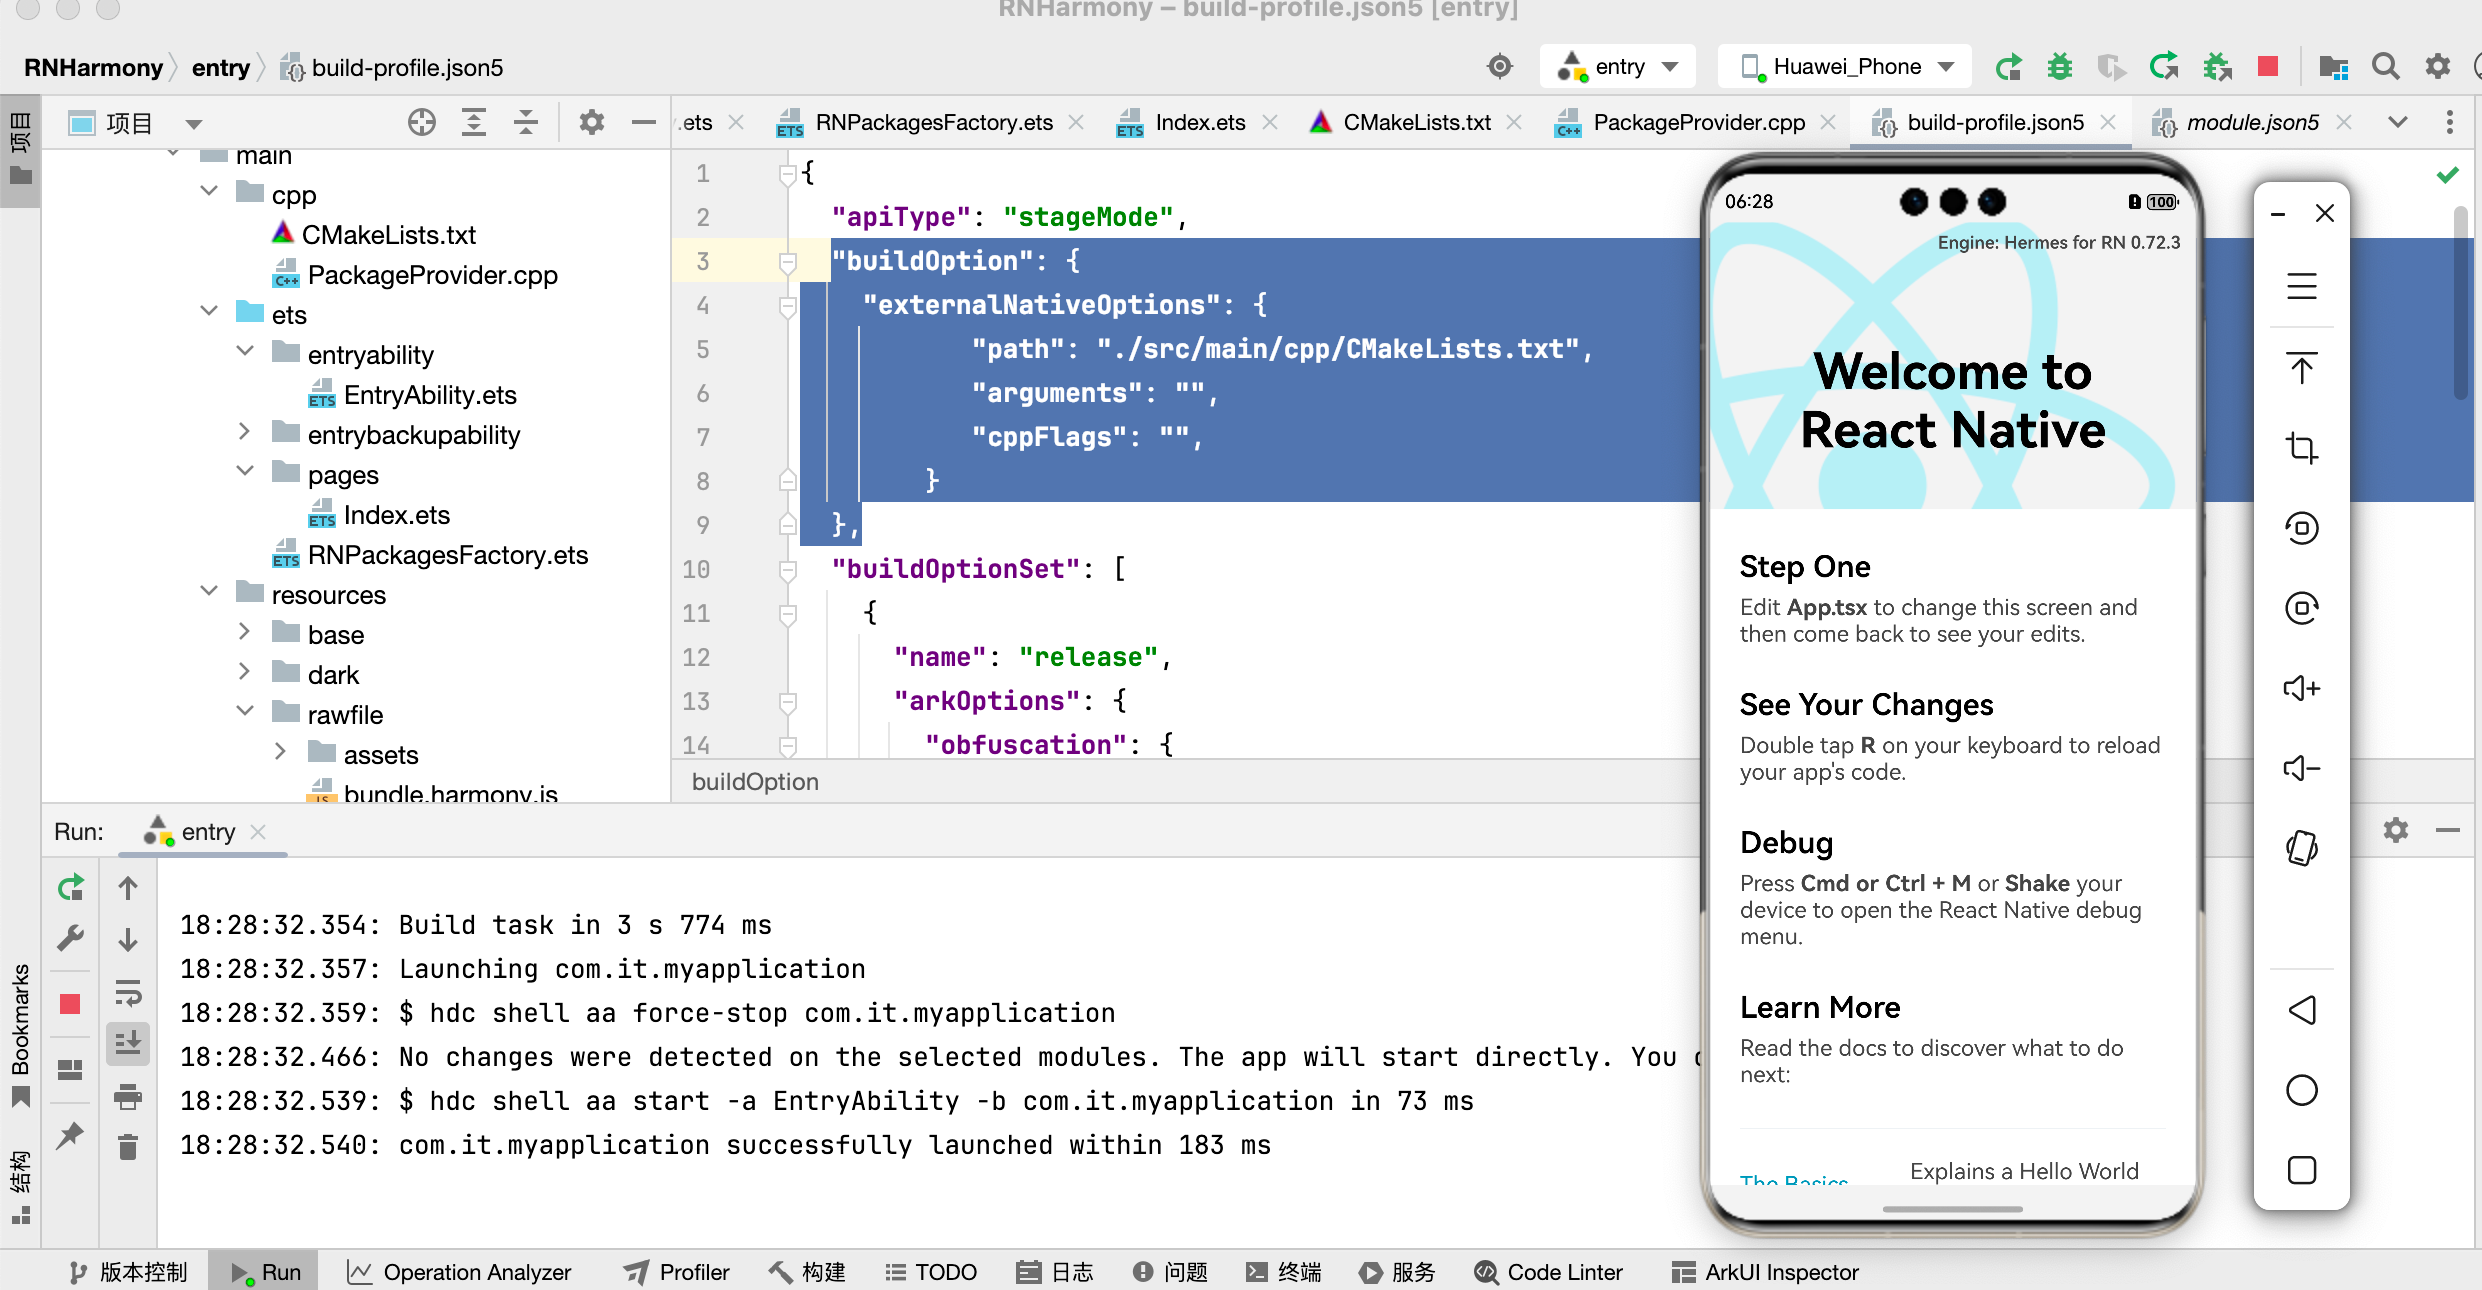The width and height of the screenshot is (2482, 1290).
Task: Open Code Linter tool window
Action: pos(1548,1272)
